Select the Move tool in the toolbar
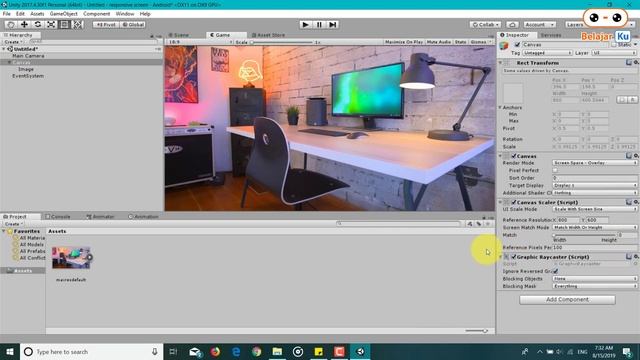This screenshot has width=640, height=360. (24, 24)
